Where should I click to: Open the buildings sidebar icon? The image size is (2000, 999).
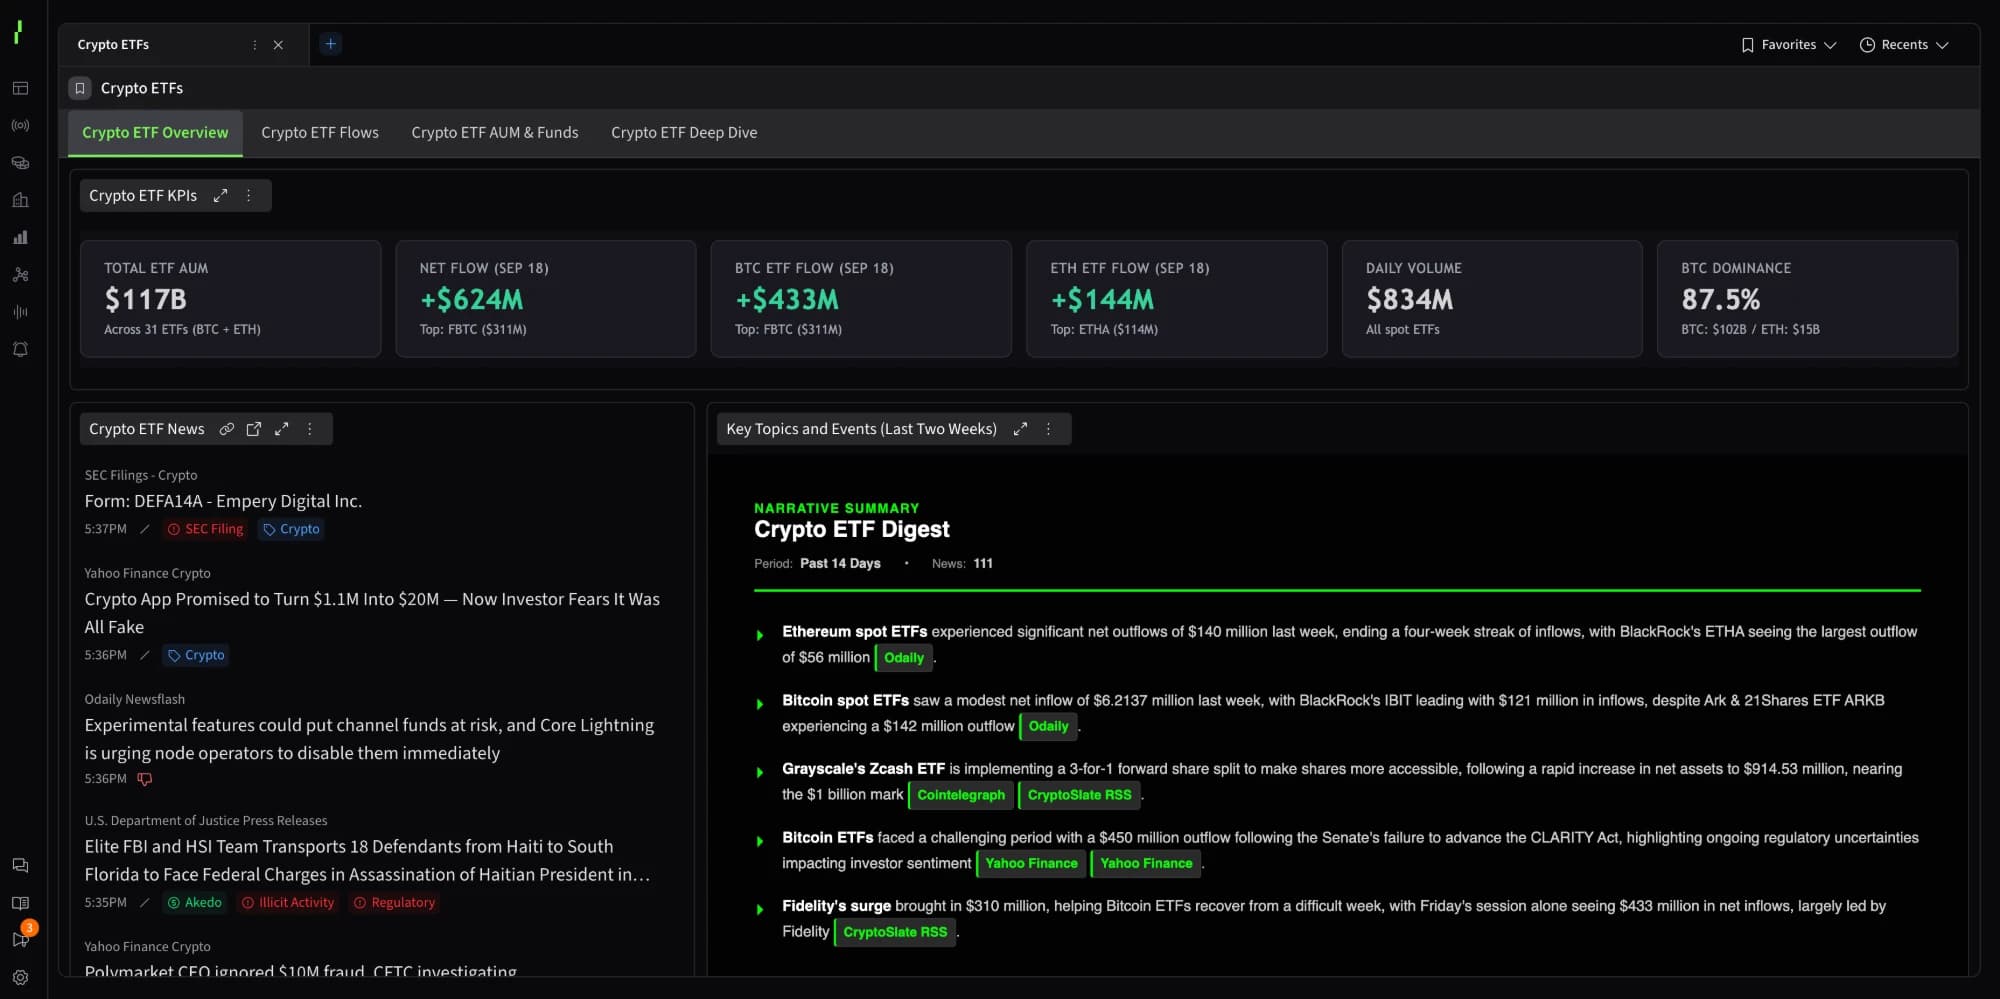(20, 200)
